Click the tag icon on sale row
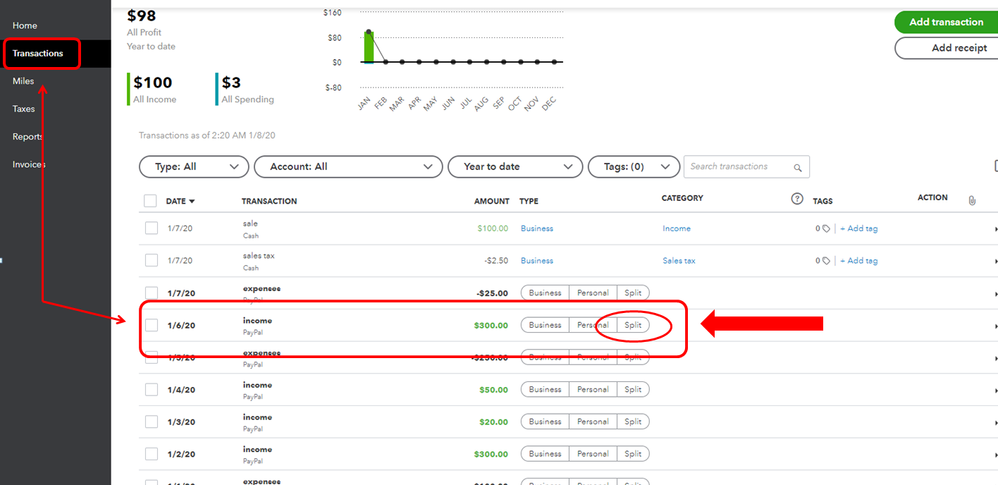Image resolution: width=998 pixels, height=485 pixels. (x=826, y=228)
